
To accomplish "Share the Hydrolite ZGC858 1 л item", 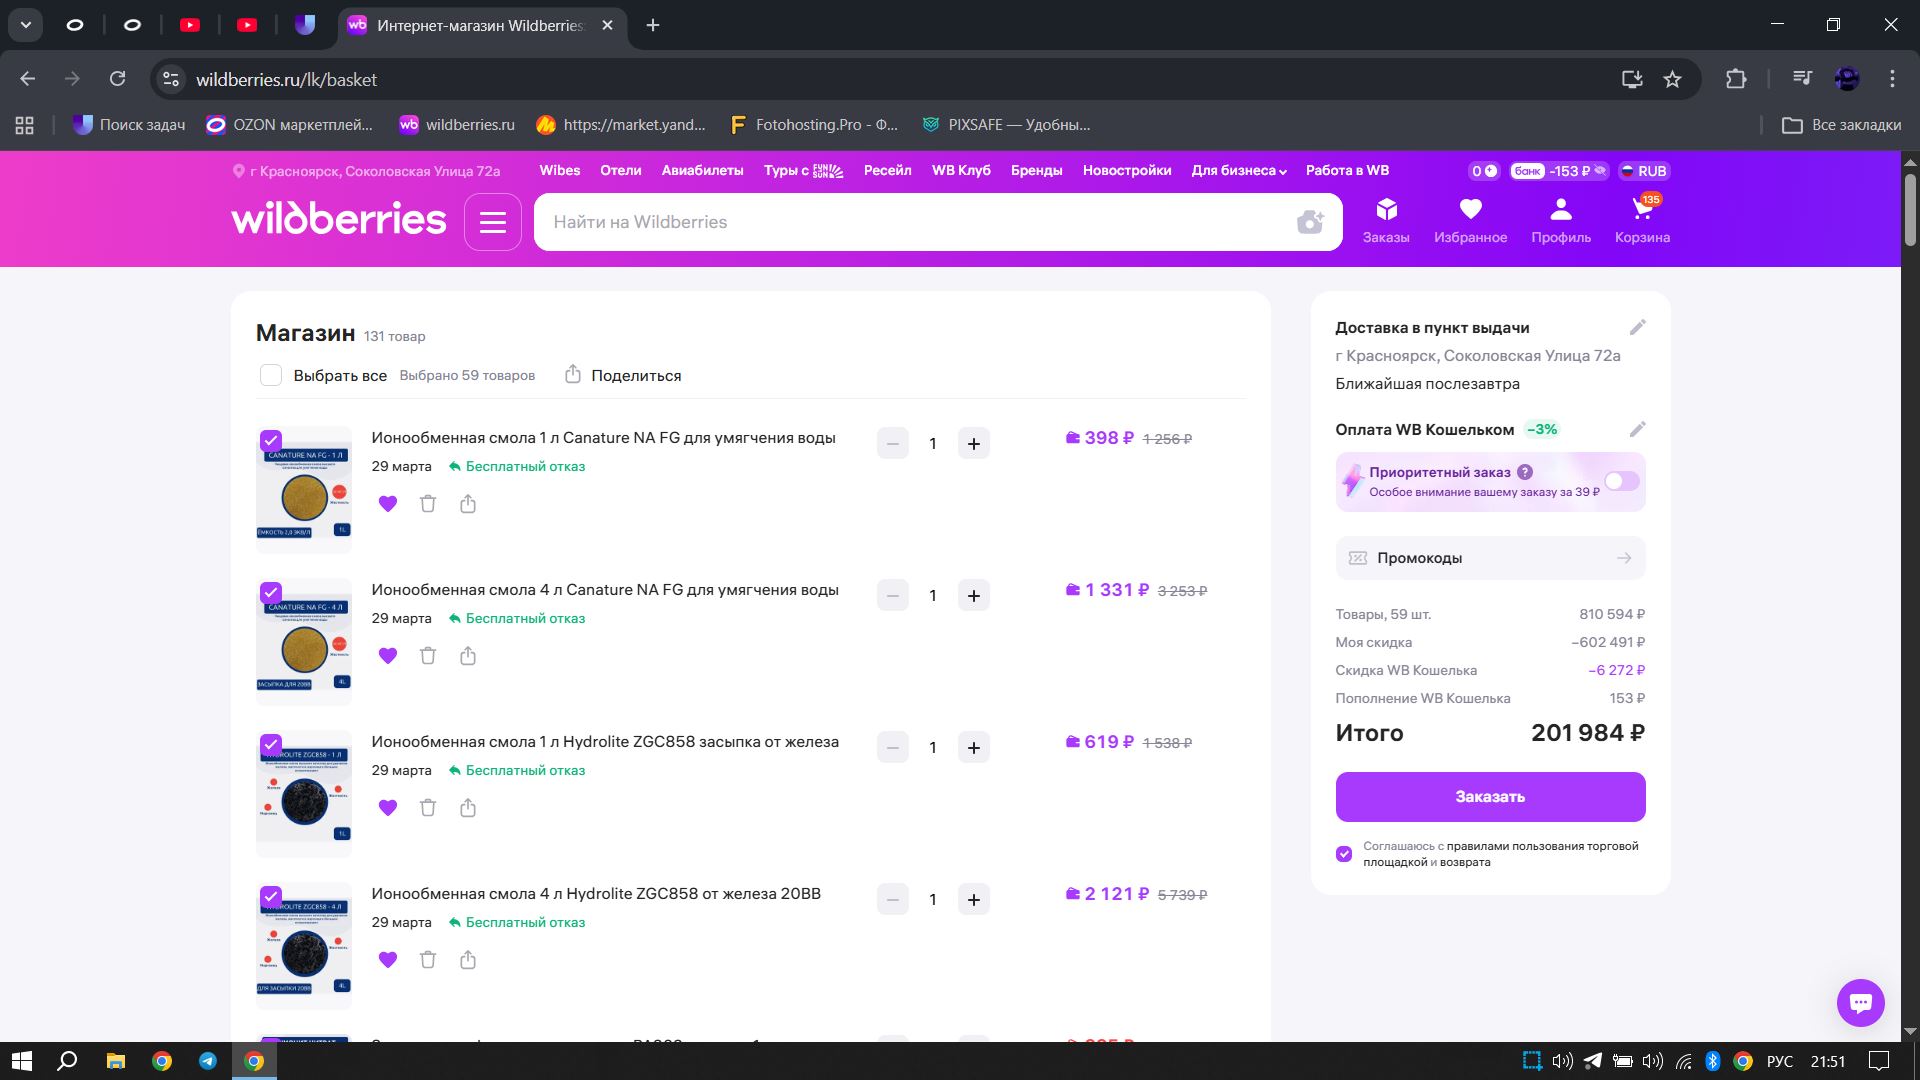I will [x=468, y=808].
